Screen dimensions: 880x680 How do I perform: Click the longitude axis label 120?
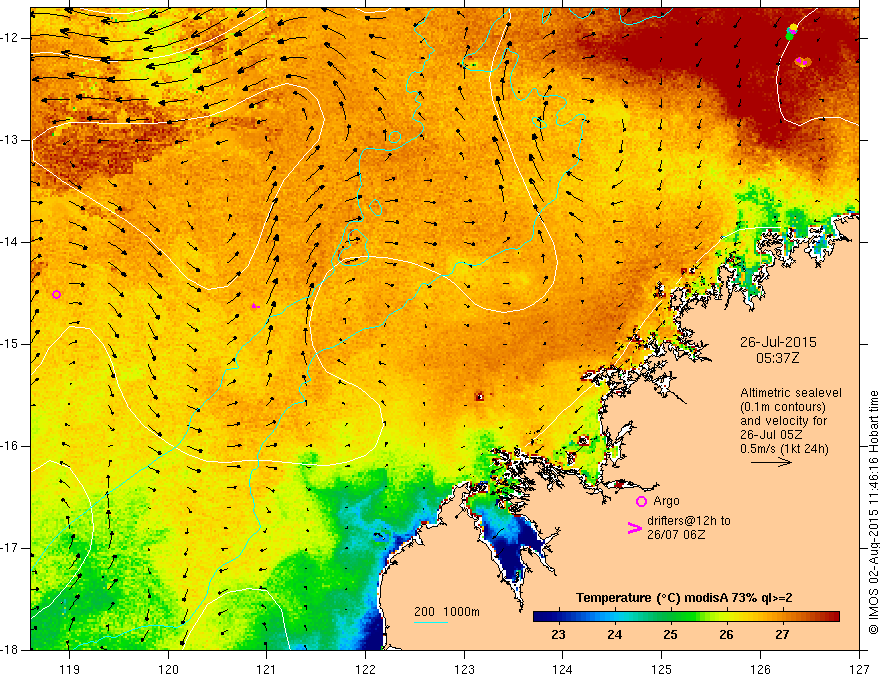coord(168,669)
